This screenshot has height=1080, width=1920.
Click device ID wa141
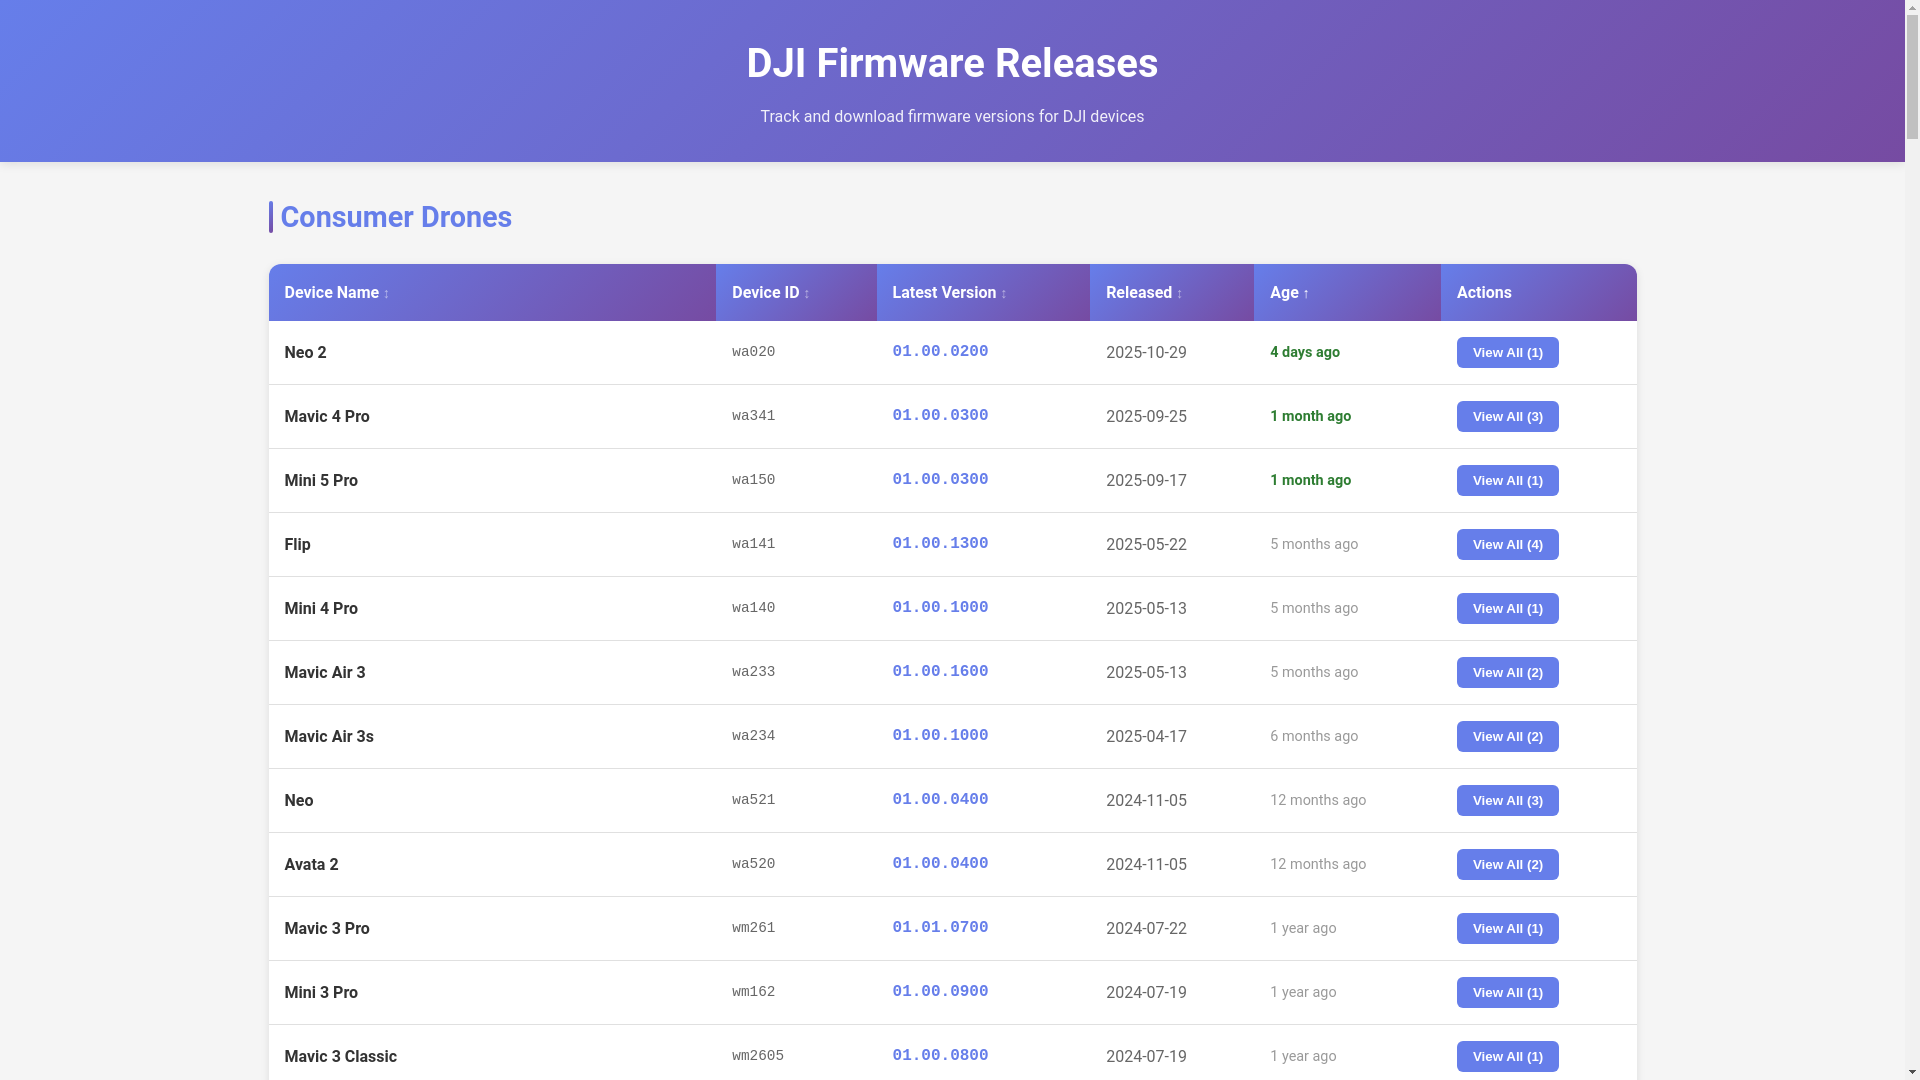[753, 544]
